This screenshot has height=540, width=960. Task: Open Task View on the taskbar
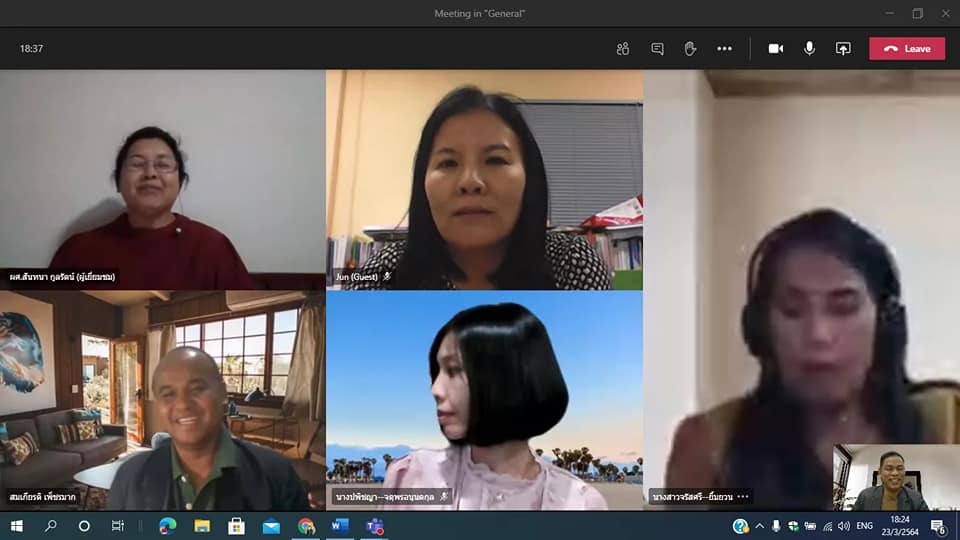coord(118,526)
